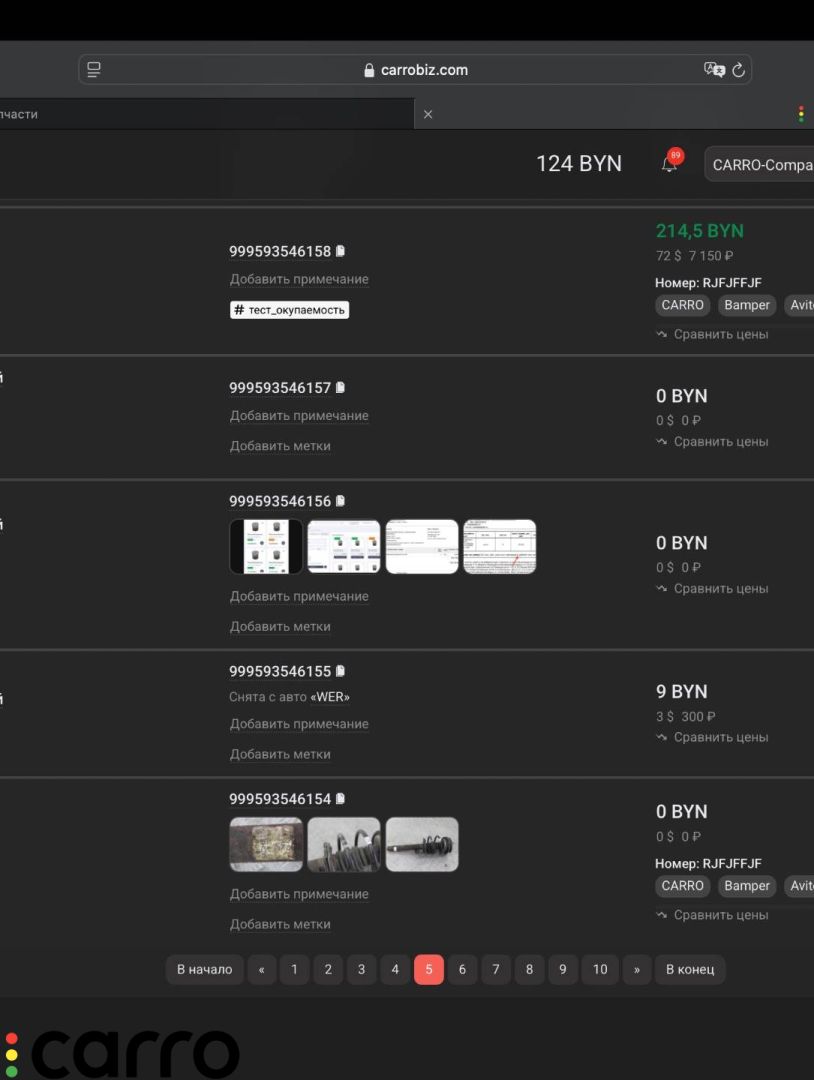The height and width of the screenshot is (1080, 814).
Task: Jump to the last page with В конец
Action: tap(690, 970)
